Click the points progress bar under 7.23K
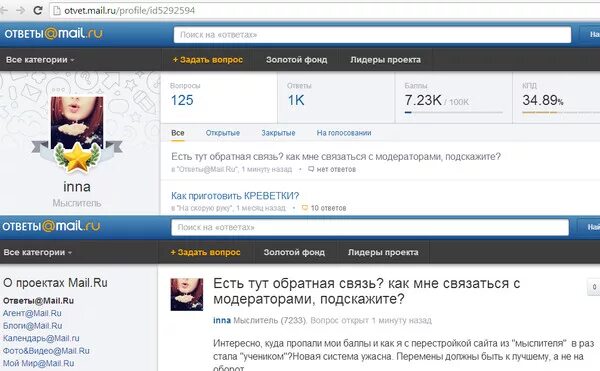Screen dimensions: 600x371 [453, 112]
